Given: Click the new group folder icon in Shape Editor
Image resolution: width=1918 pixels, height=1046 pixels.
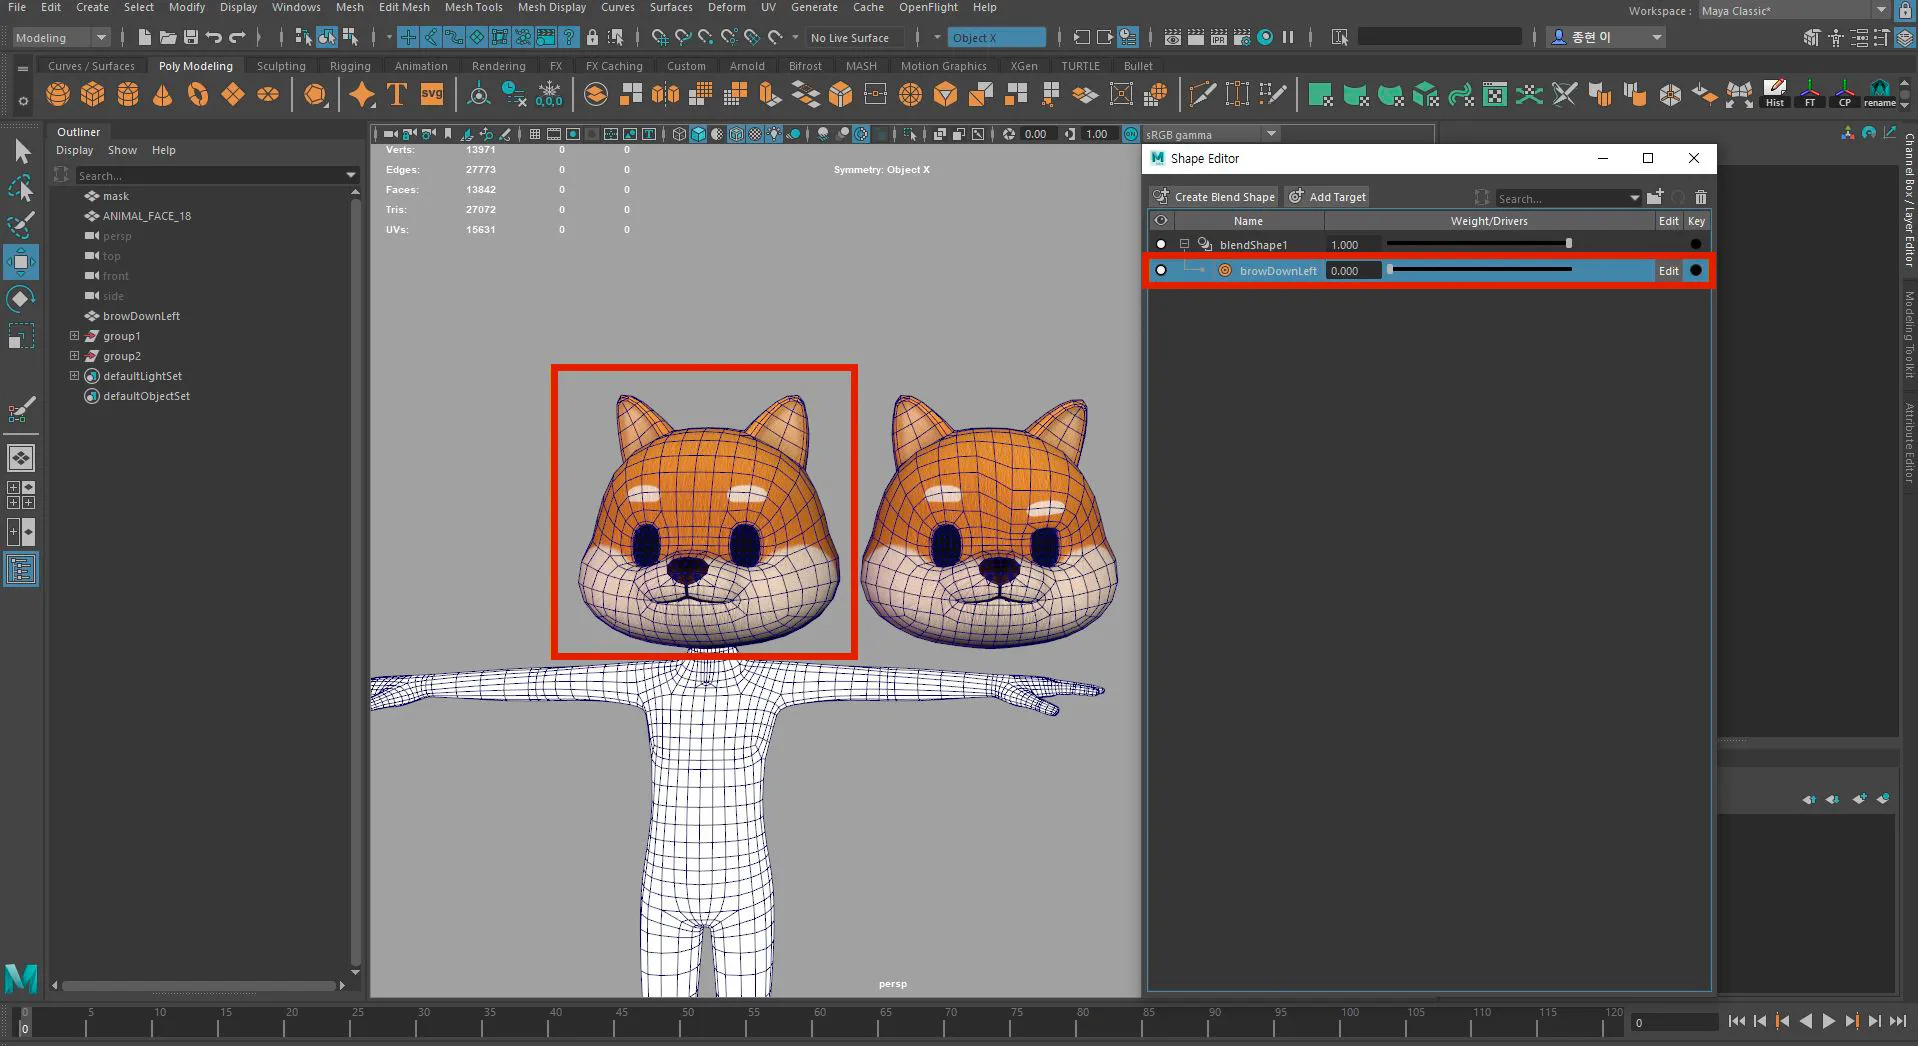Looking at the screenshot, I should coord(1655,197).
